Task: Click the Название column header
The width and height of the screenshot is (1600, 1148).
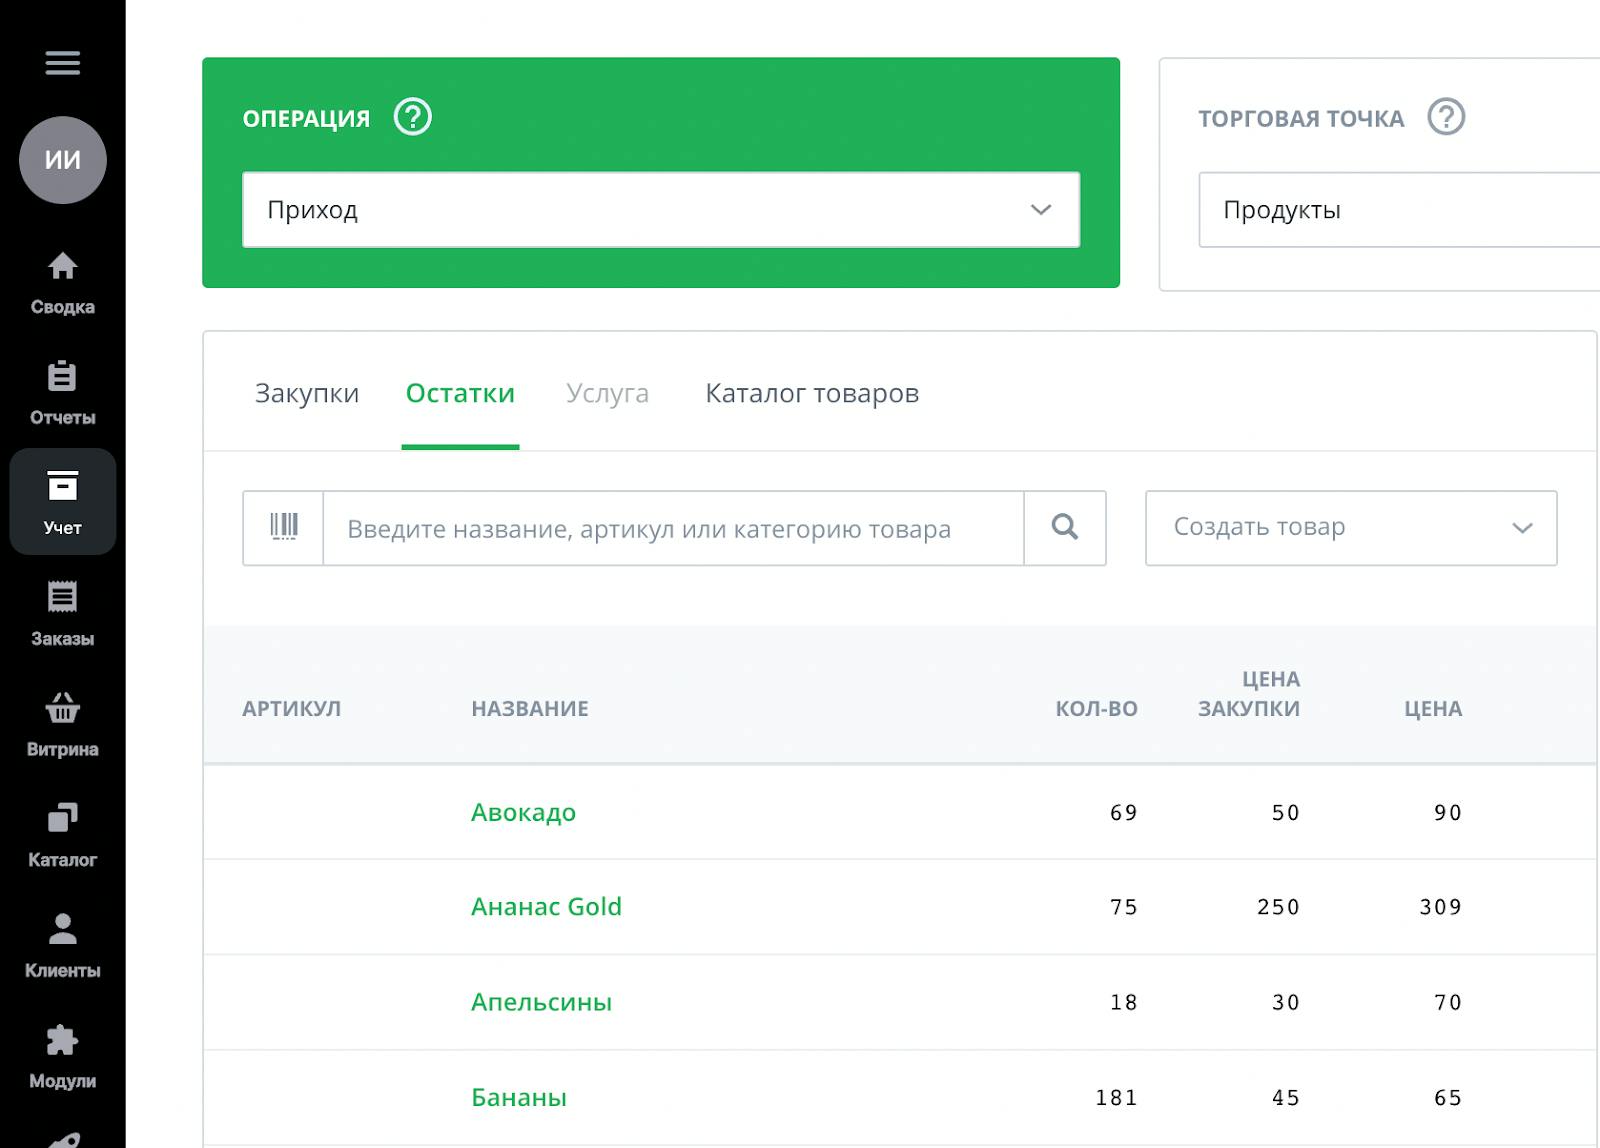Action: [x=530, y=708]
